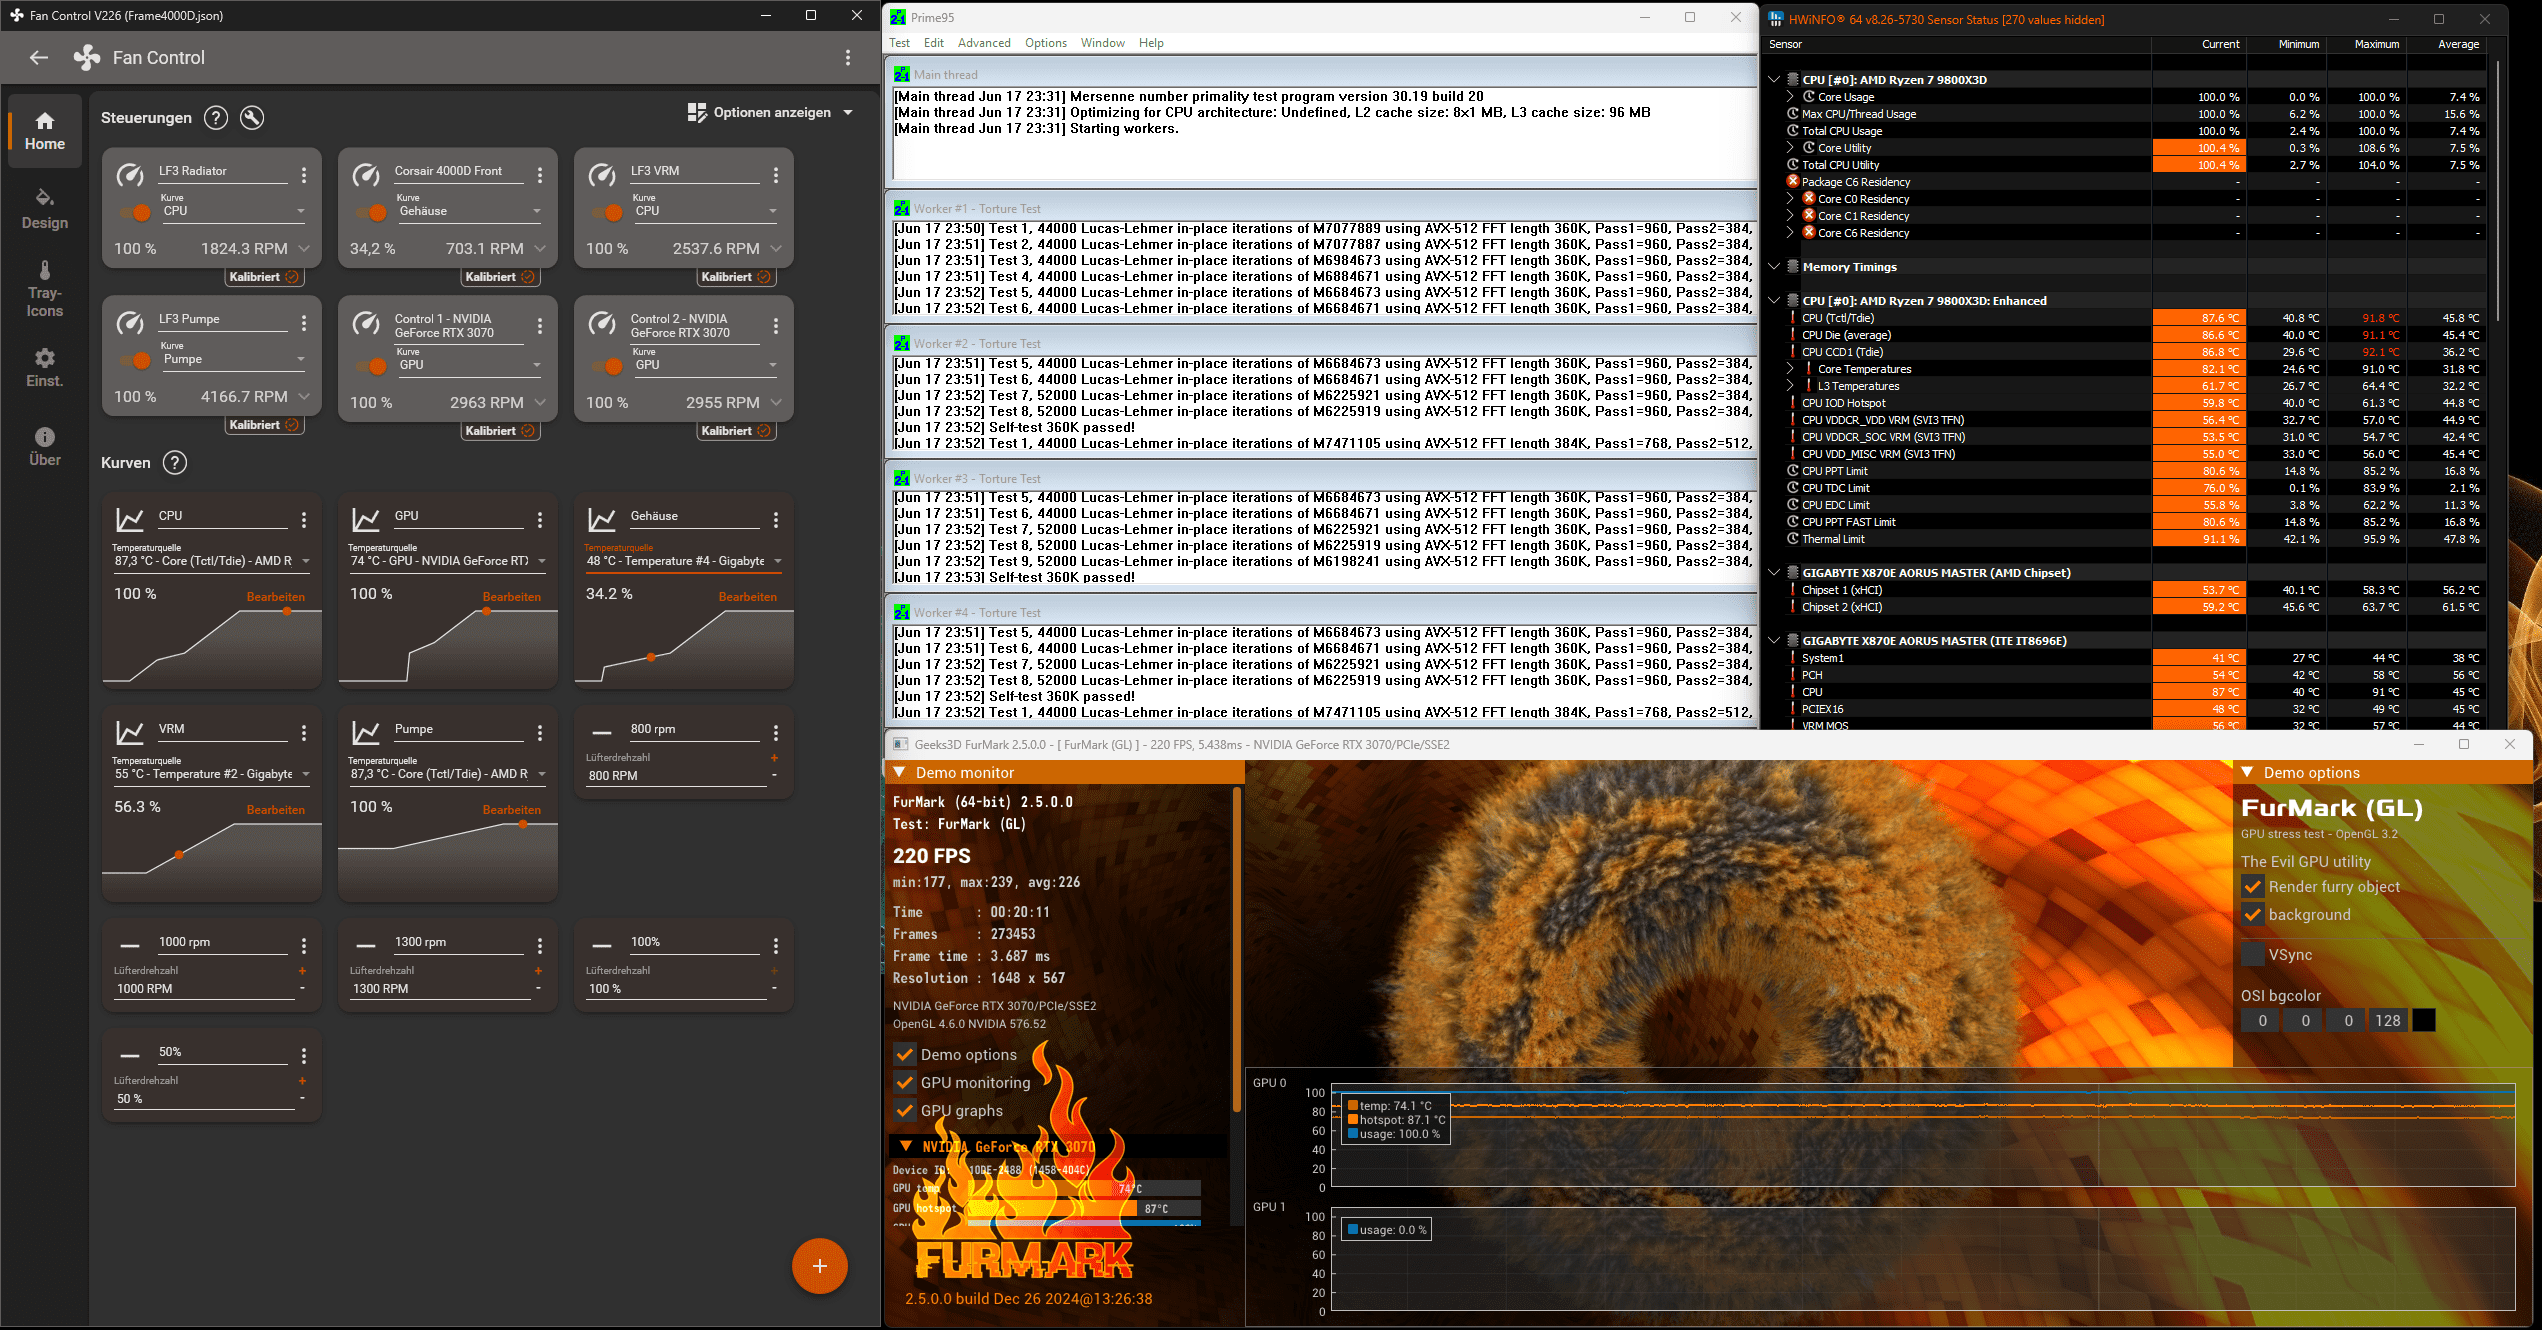This screenshot has height=1330, width=2542.
Task: Open Tray-Icons section in sidebar
Action: coord(45,290)
